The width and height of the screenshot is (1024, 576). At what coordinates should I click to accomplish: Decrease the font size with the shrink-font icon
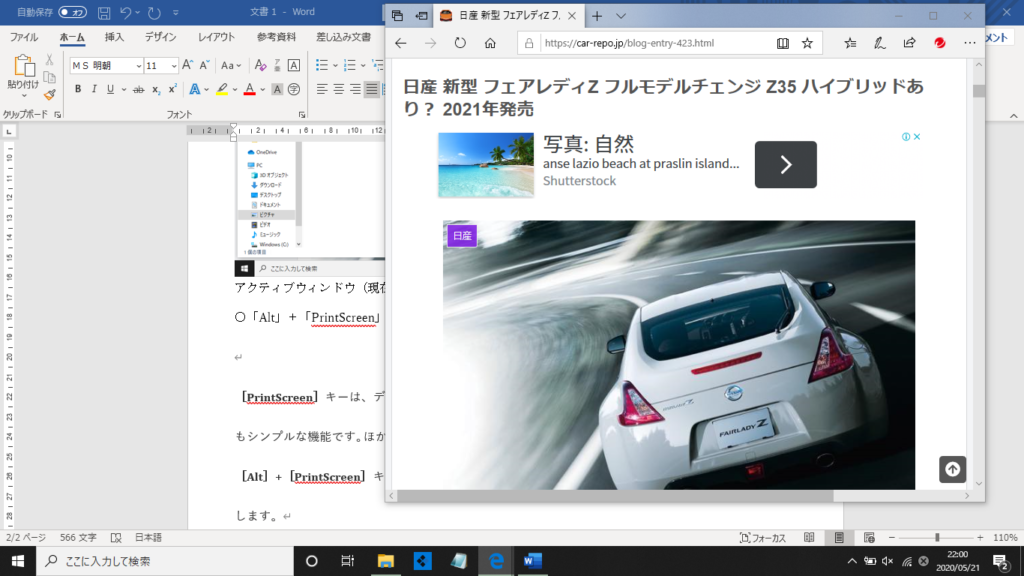[204, 65]
